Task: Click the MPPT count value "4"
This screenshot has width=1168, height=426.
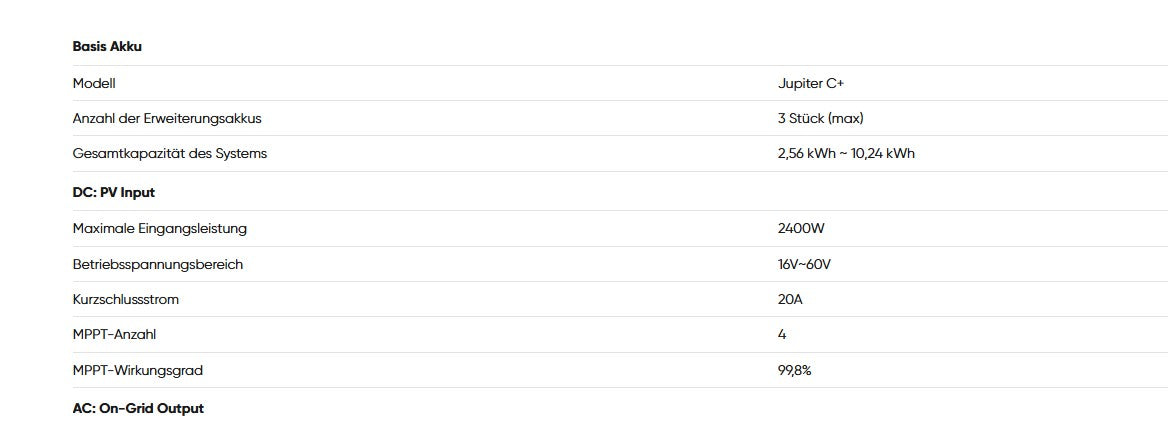Action: [782, 335]
